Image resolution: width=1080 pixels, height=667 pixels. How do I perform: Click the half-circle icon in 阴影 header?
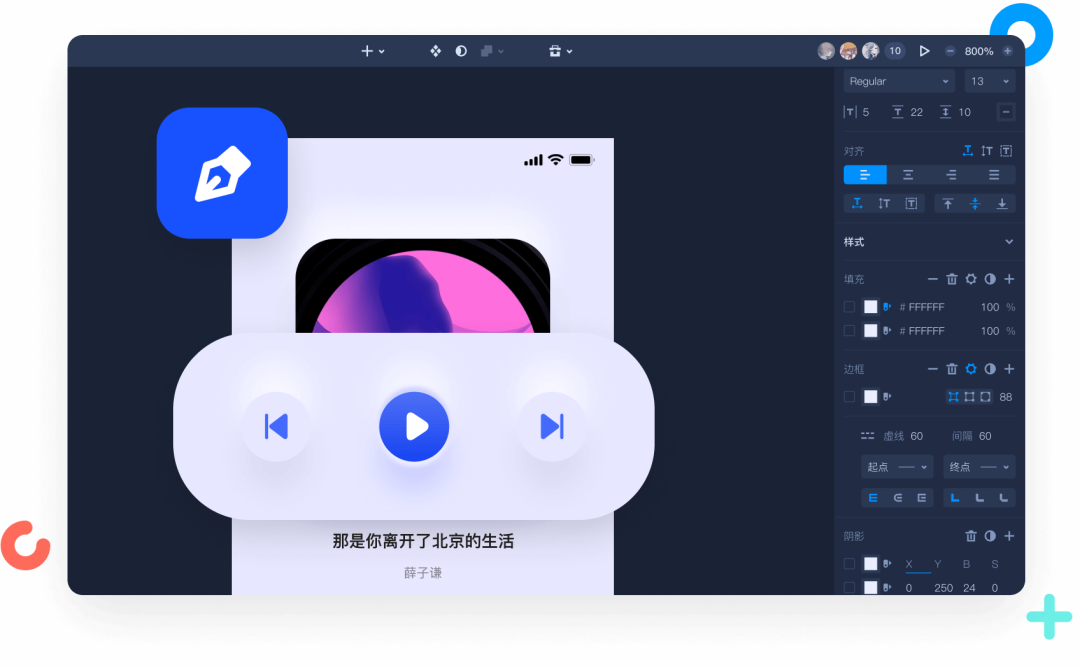[990, 536]
